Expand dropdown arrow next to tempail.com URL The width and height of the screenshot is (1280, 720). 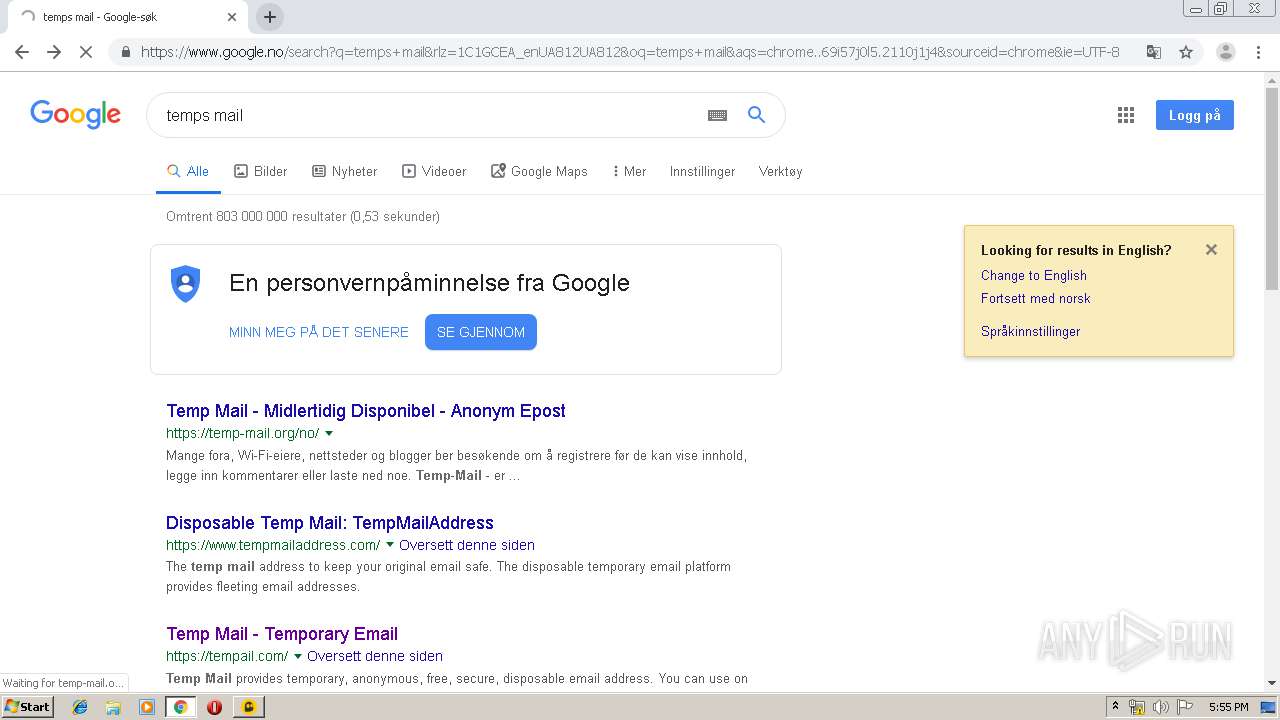click(298, 657)
